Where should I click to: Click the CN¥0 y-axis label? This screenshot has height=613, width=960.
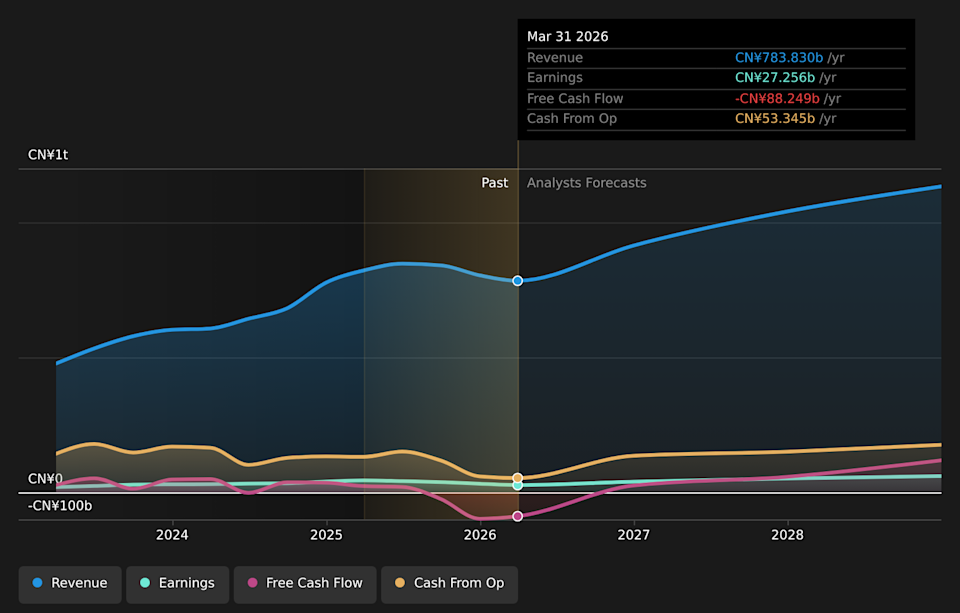[x=45, y=478]
